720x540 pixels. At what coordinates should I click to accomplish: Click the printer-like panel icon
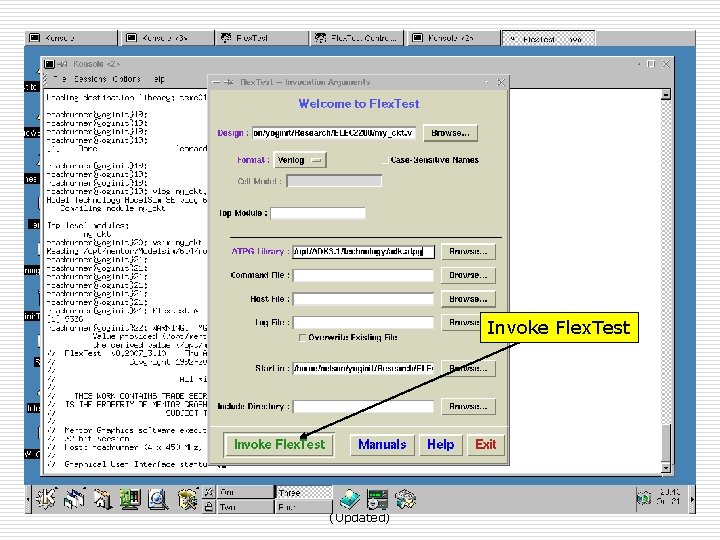click(x=405, y=500)
